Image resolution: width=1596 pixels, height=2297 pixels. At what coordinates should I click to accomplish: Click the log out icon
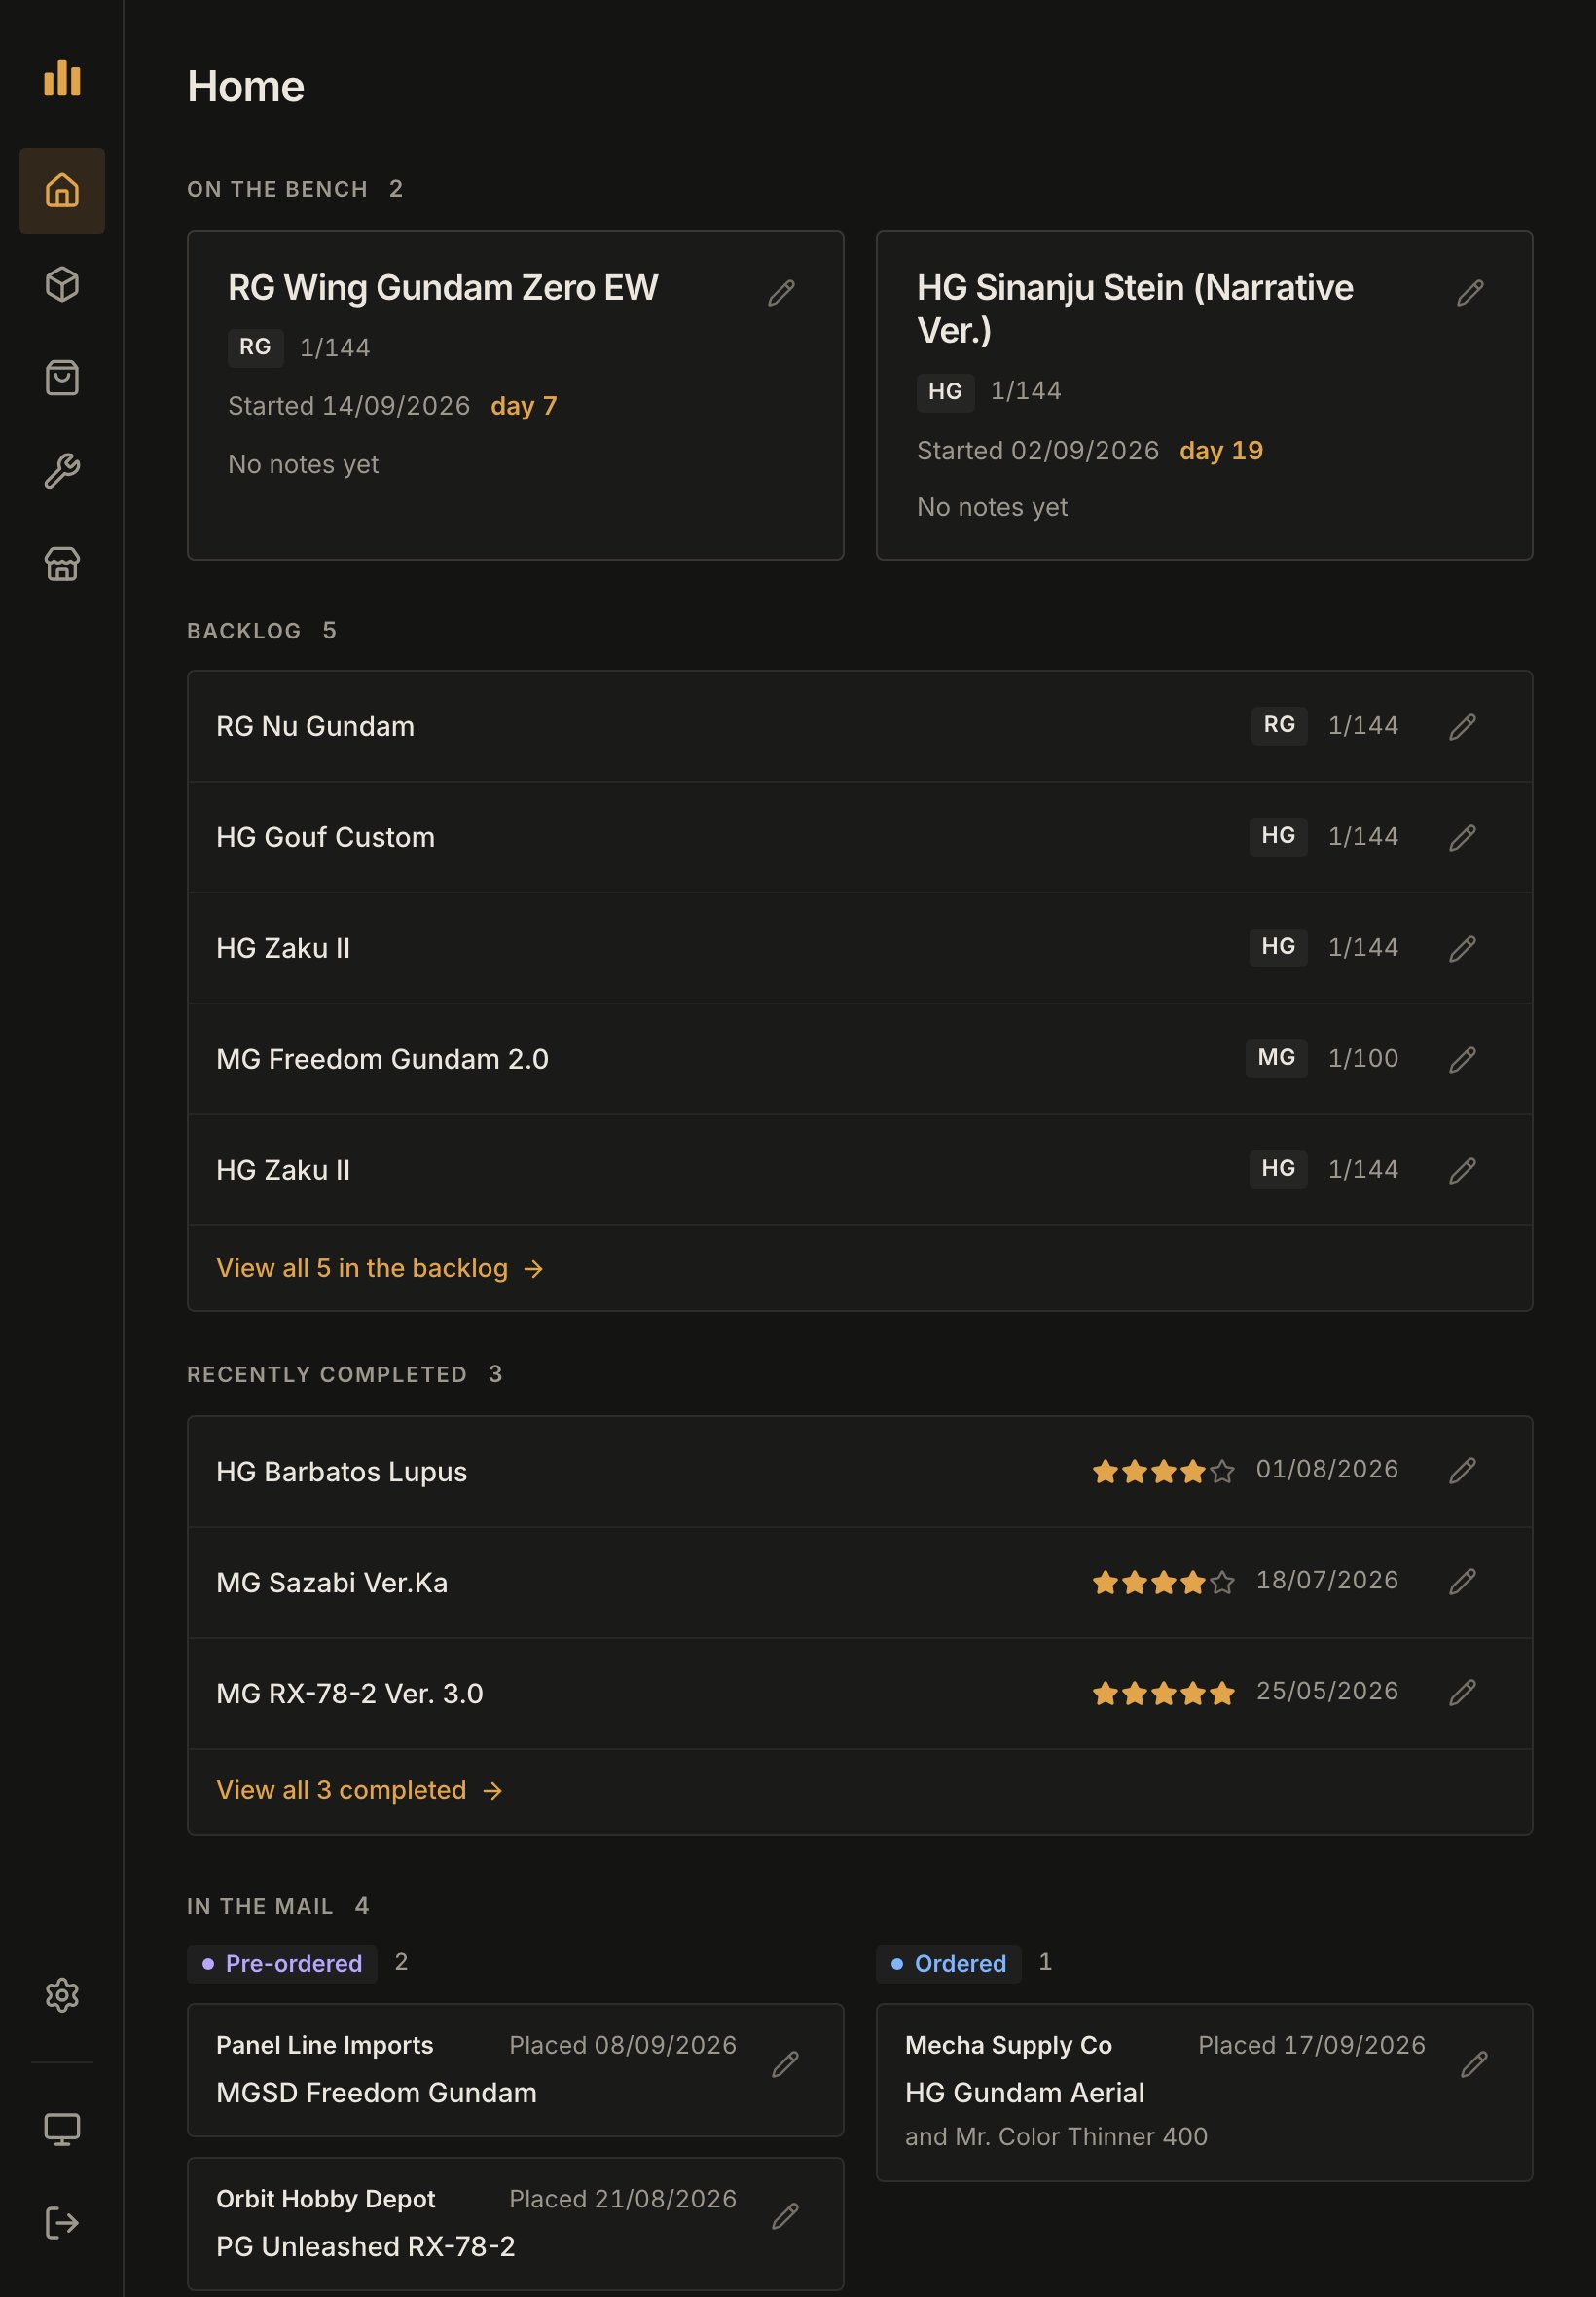[62, 2223]
